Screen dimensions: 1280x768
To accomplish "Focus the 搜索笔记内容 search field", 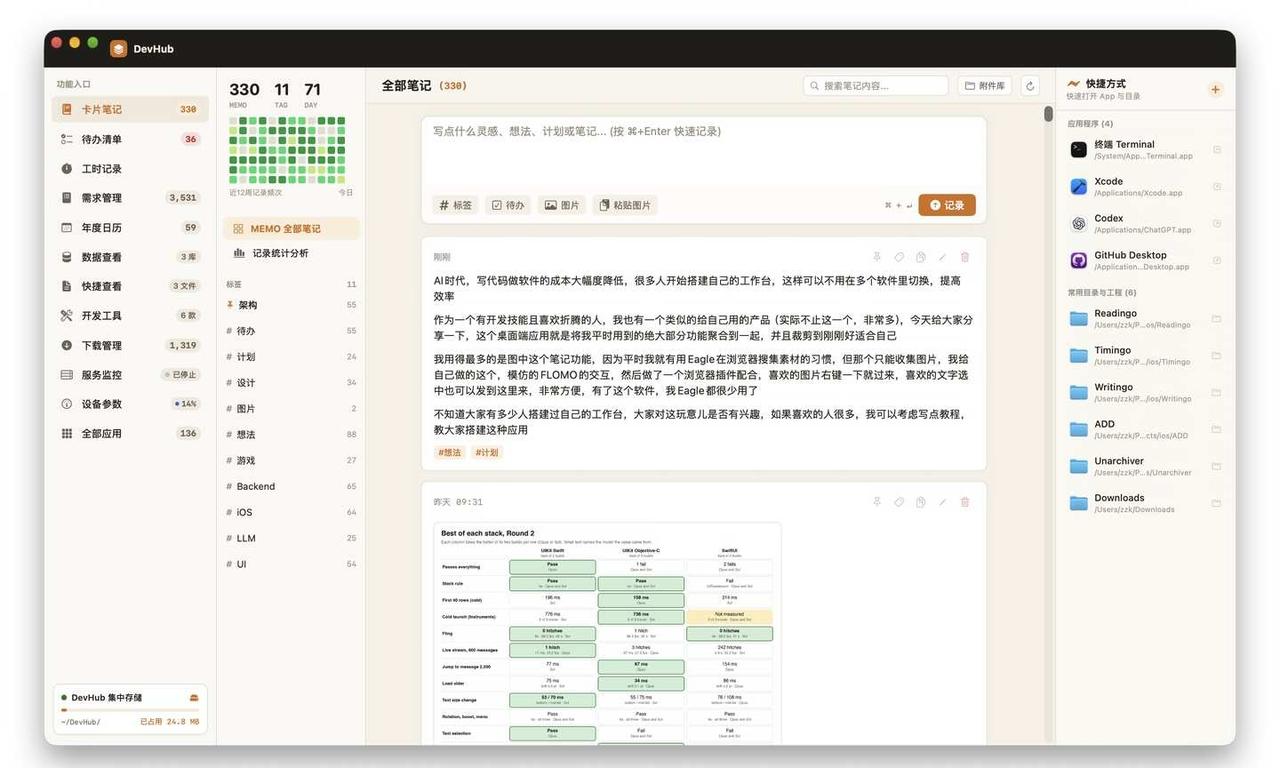I will (876, 86).
